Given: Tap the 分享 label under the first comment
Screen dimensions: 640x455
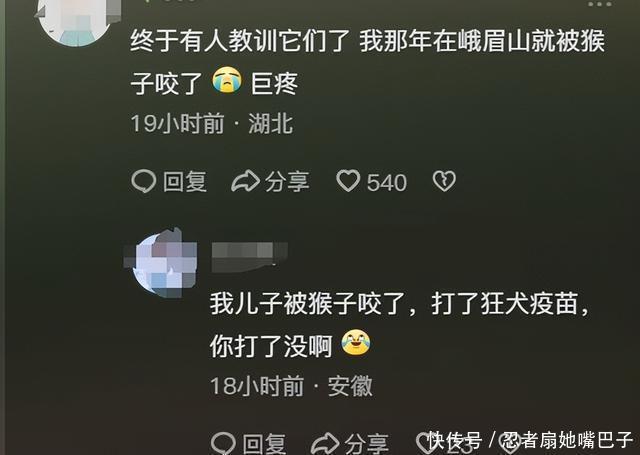Looking at the screenshot, I should pyautogui.click(x=287, y=182).
